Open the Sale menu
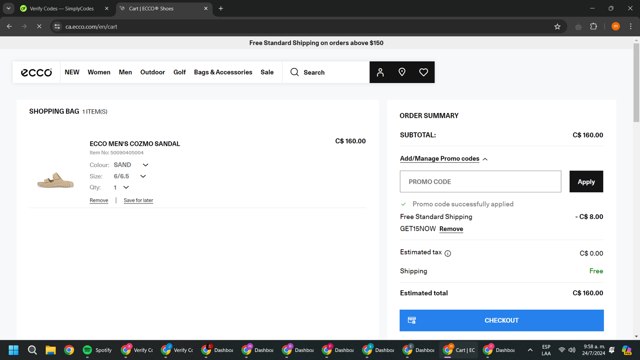 [x=267, y=72]
